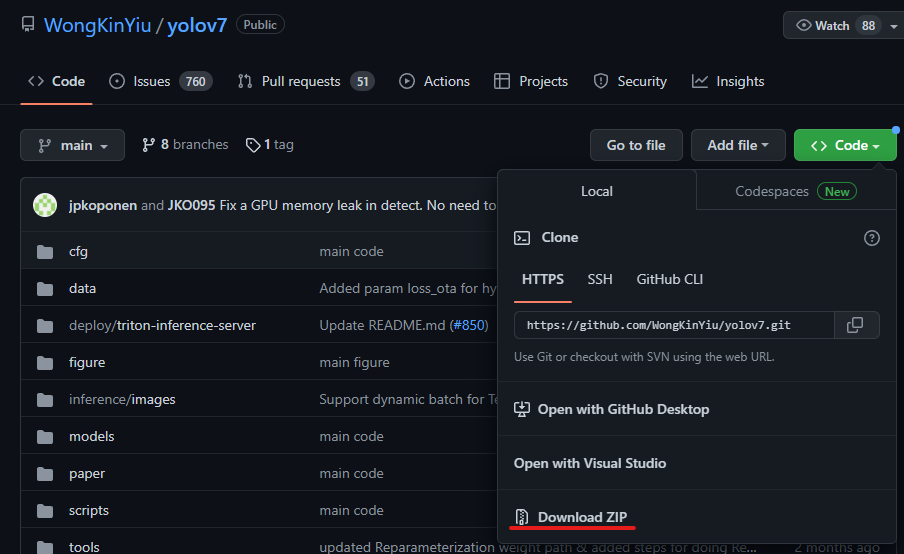Open the 'Fix a GPU memory leak' commit message

coord(357,205)
